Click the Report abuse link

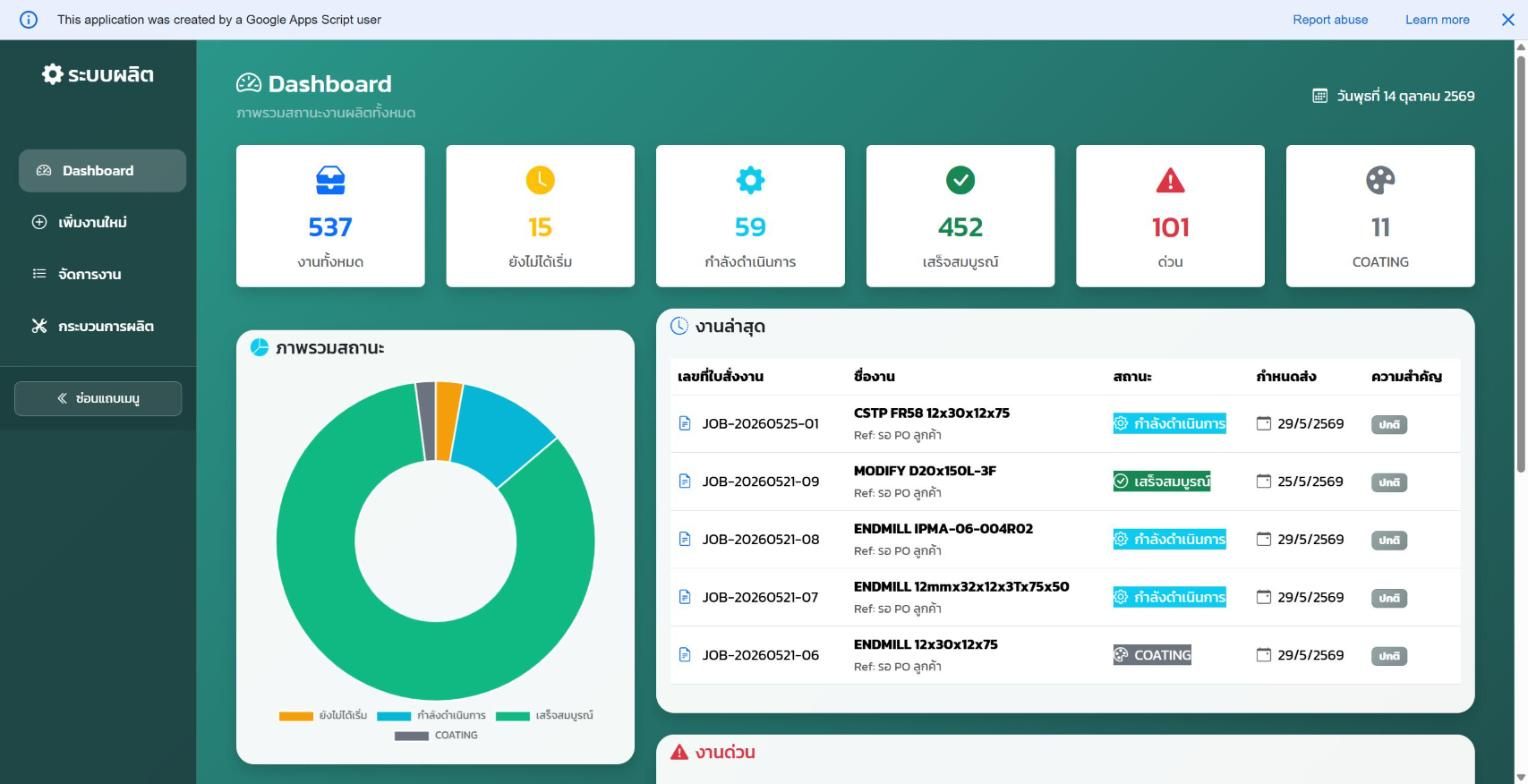(1330, 20)
